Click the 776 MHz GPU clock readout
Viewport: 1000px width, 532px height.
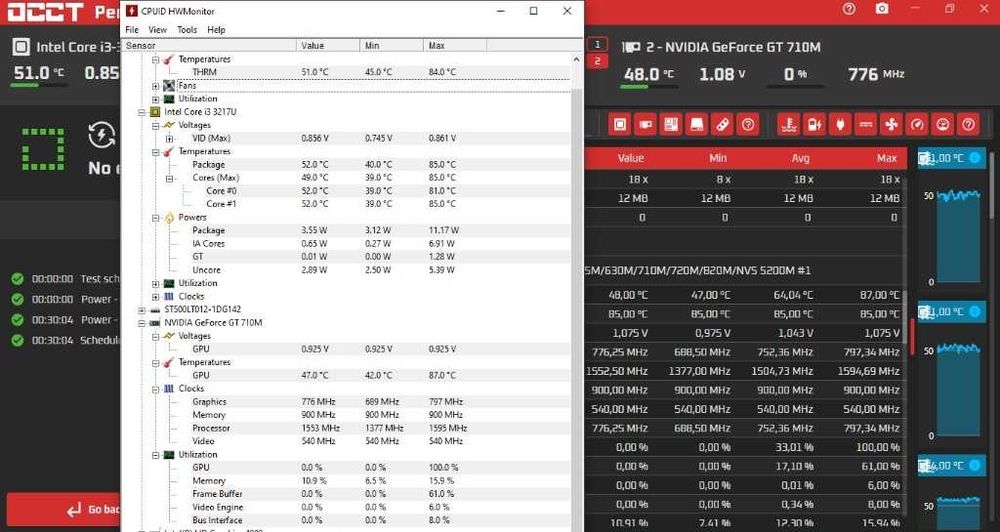point(876,75)
